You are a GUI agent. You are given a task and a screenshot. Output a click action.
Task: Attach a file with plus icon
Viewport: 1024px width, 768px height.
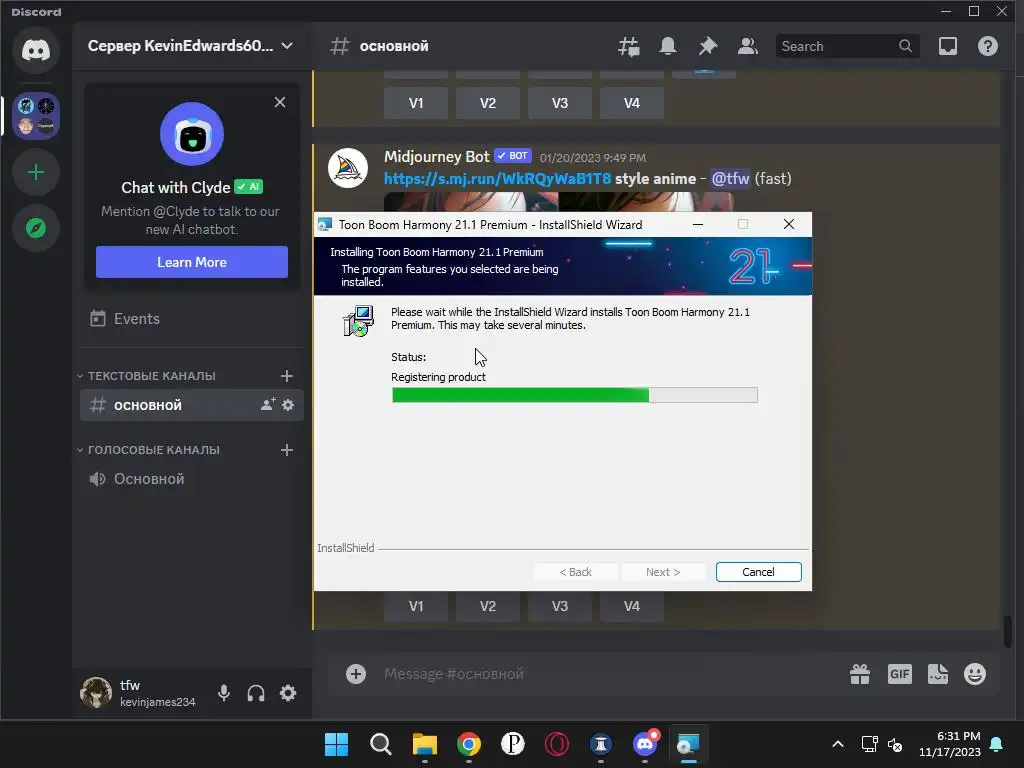pos(356,674)
